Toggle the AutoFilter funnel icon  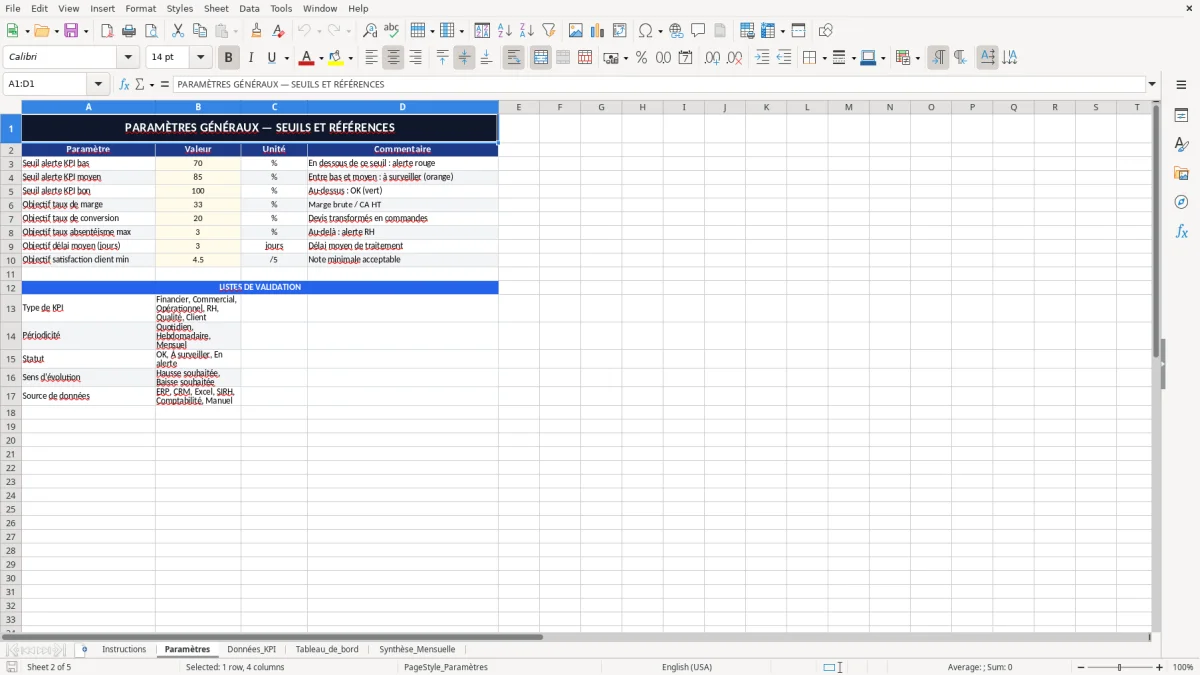548,31
